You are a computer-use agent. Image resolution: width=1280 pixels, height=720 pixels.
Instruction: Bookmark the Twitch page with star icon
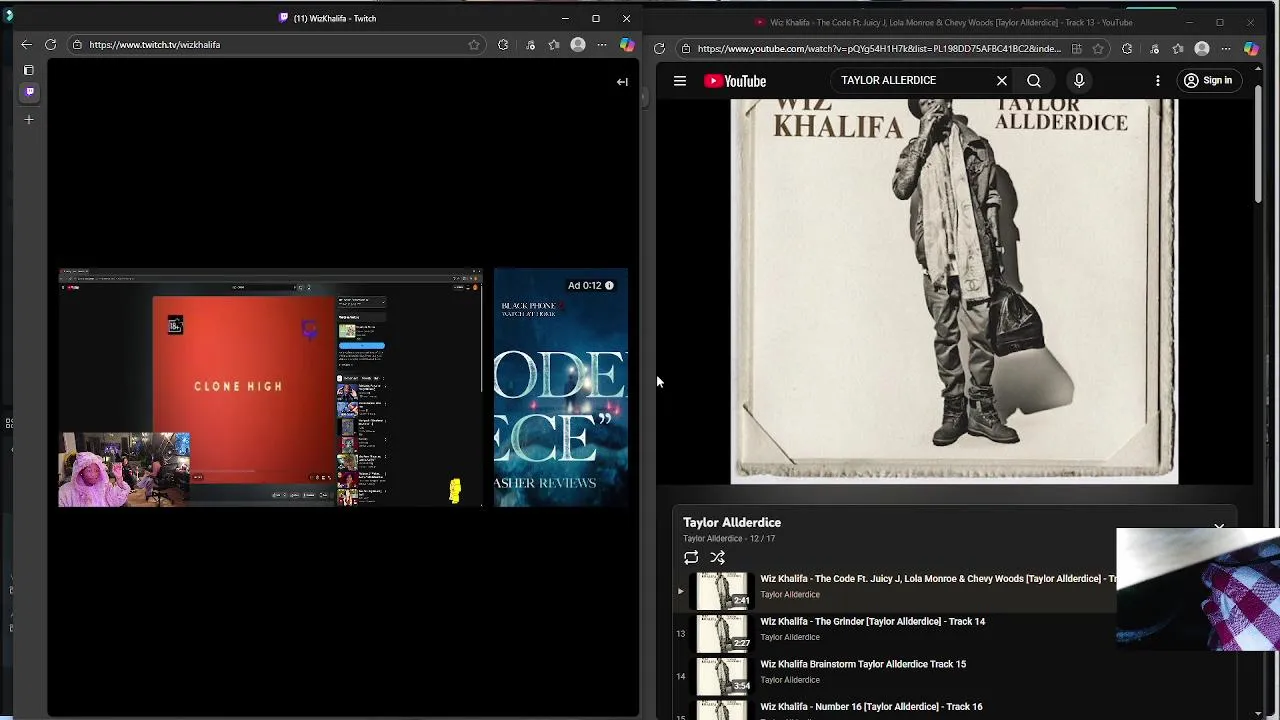474,44
